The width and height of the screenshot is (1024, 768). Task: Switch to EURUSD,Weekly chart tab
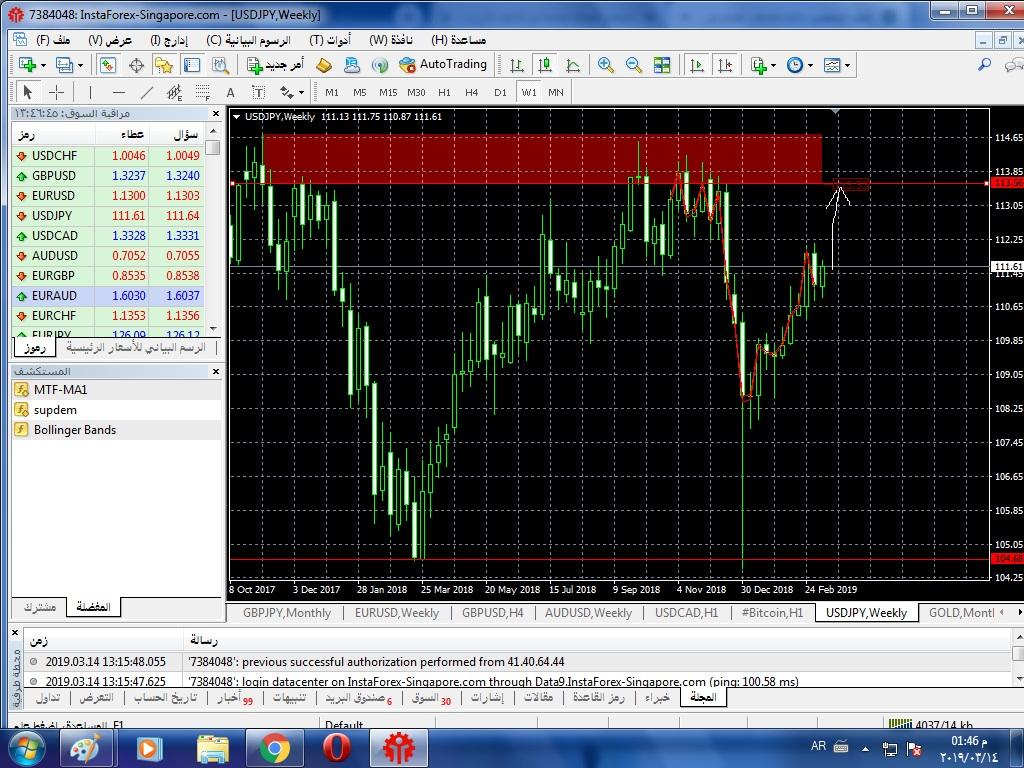click(396, 613)
